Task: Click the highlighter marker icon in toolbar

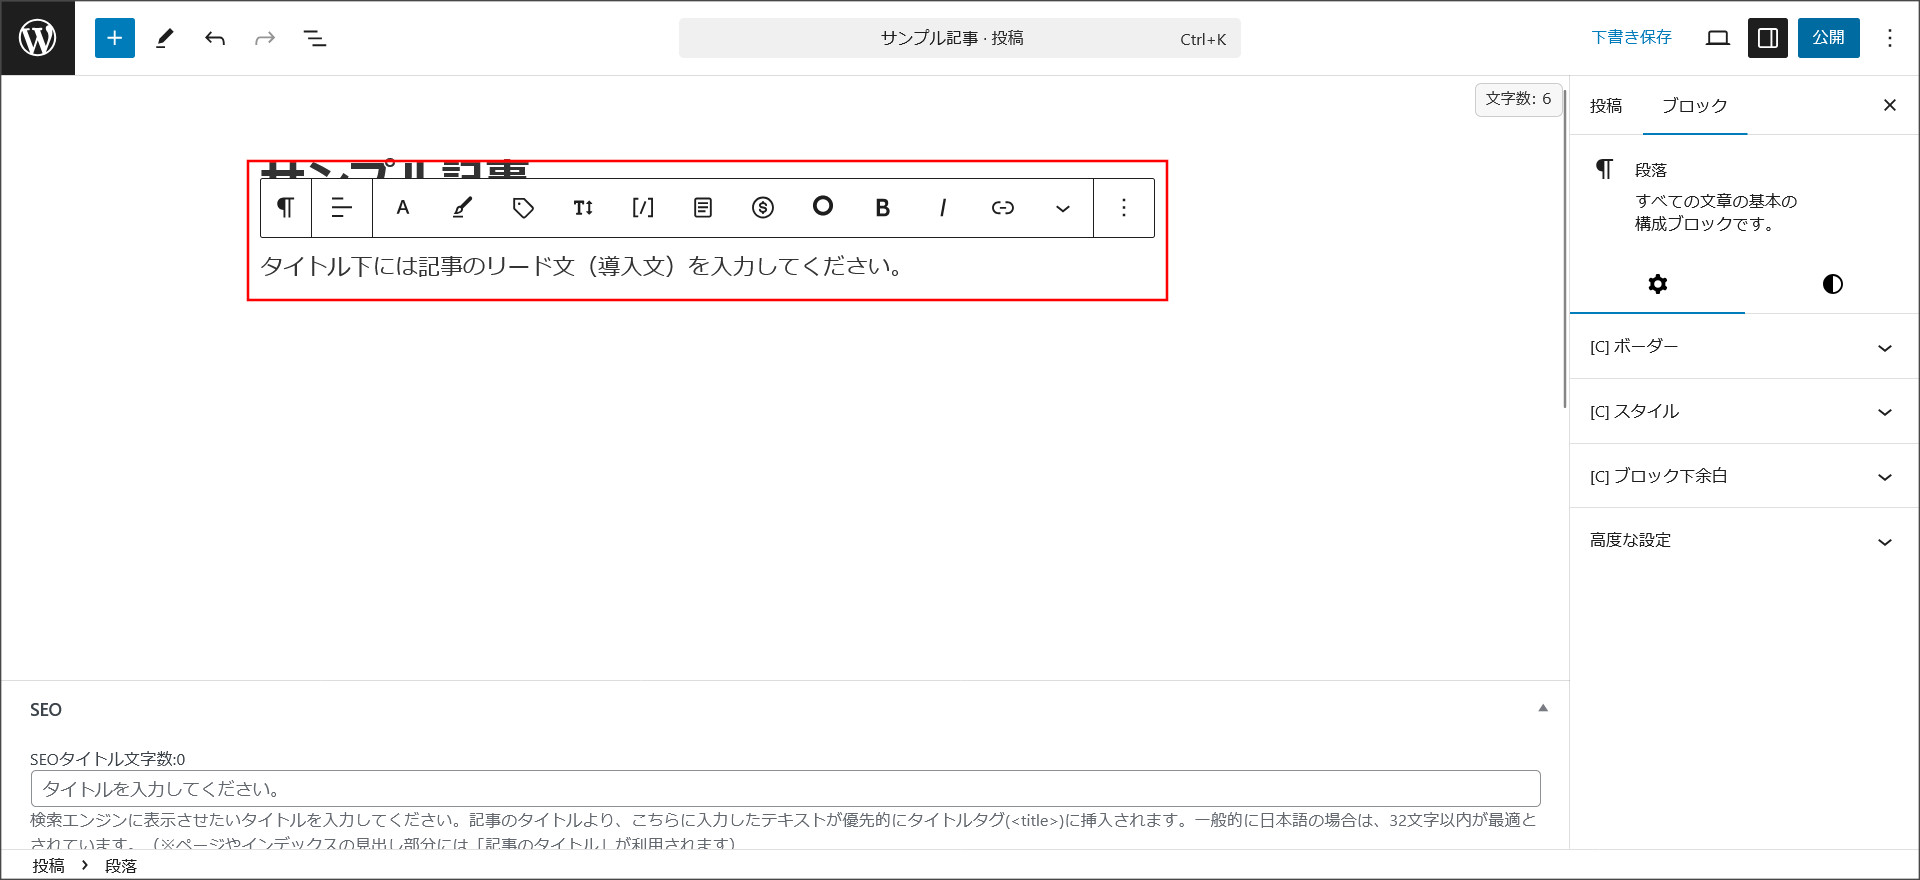Action: tap(462, 208)
